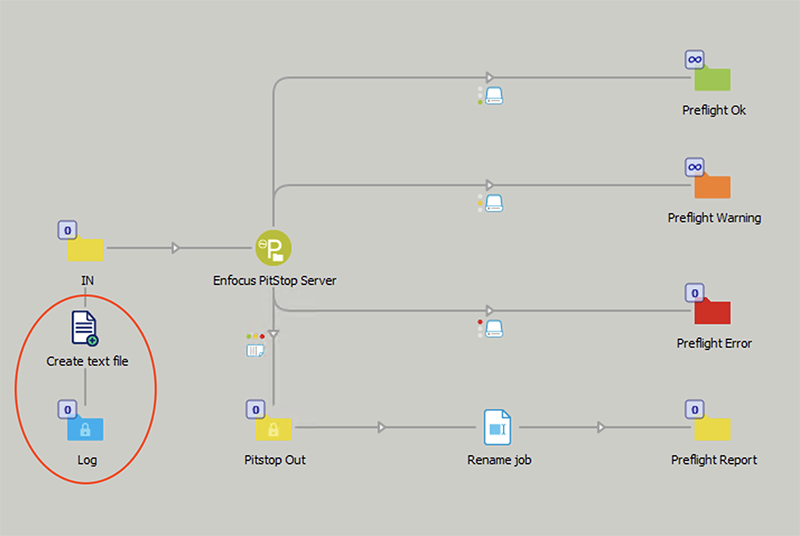
Task: Click the red Preflight Error folder
Action: [712, 311]
